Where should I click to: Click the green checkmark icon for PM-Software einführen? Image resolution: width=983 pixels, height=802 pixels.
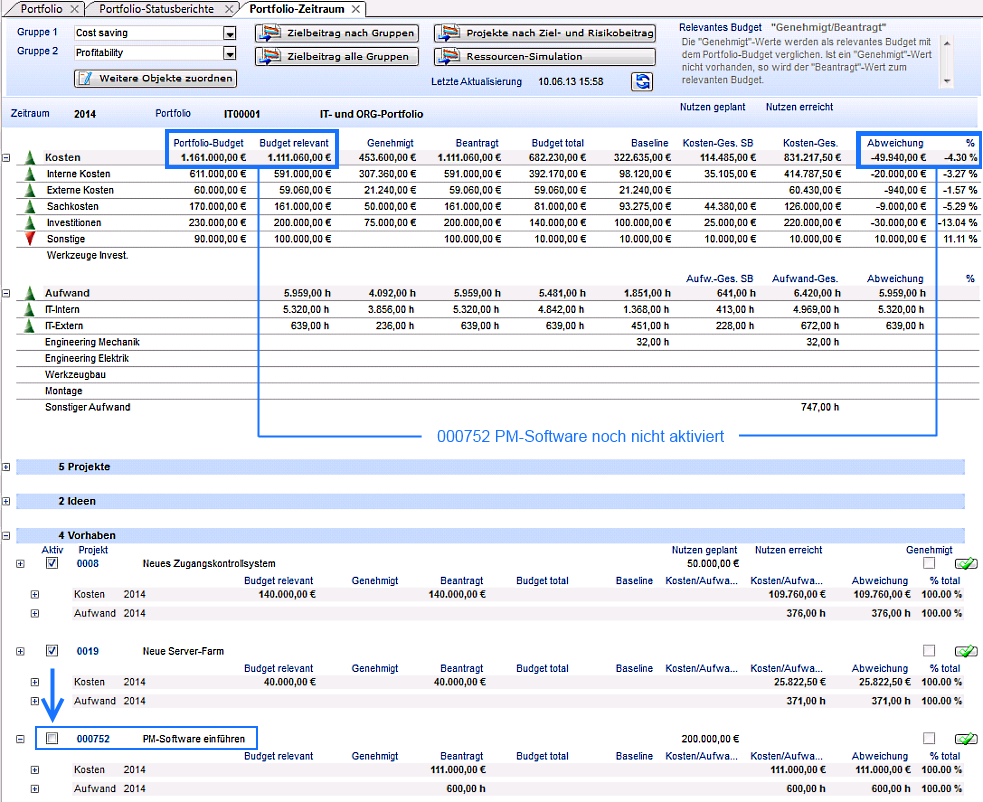click(965, 739)
